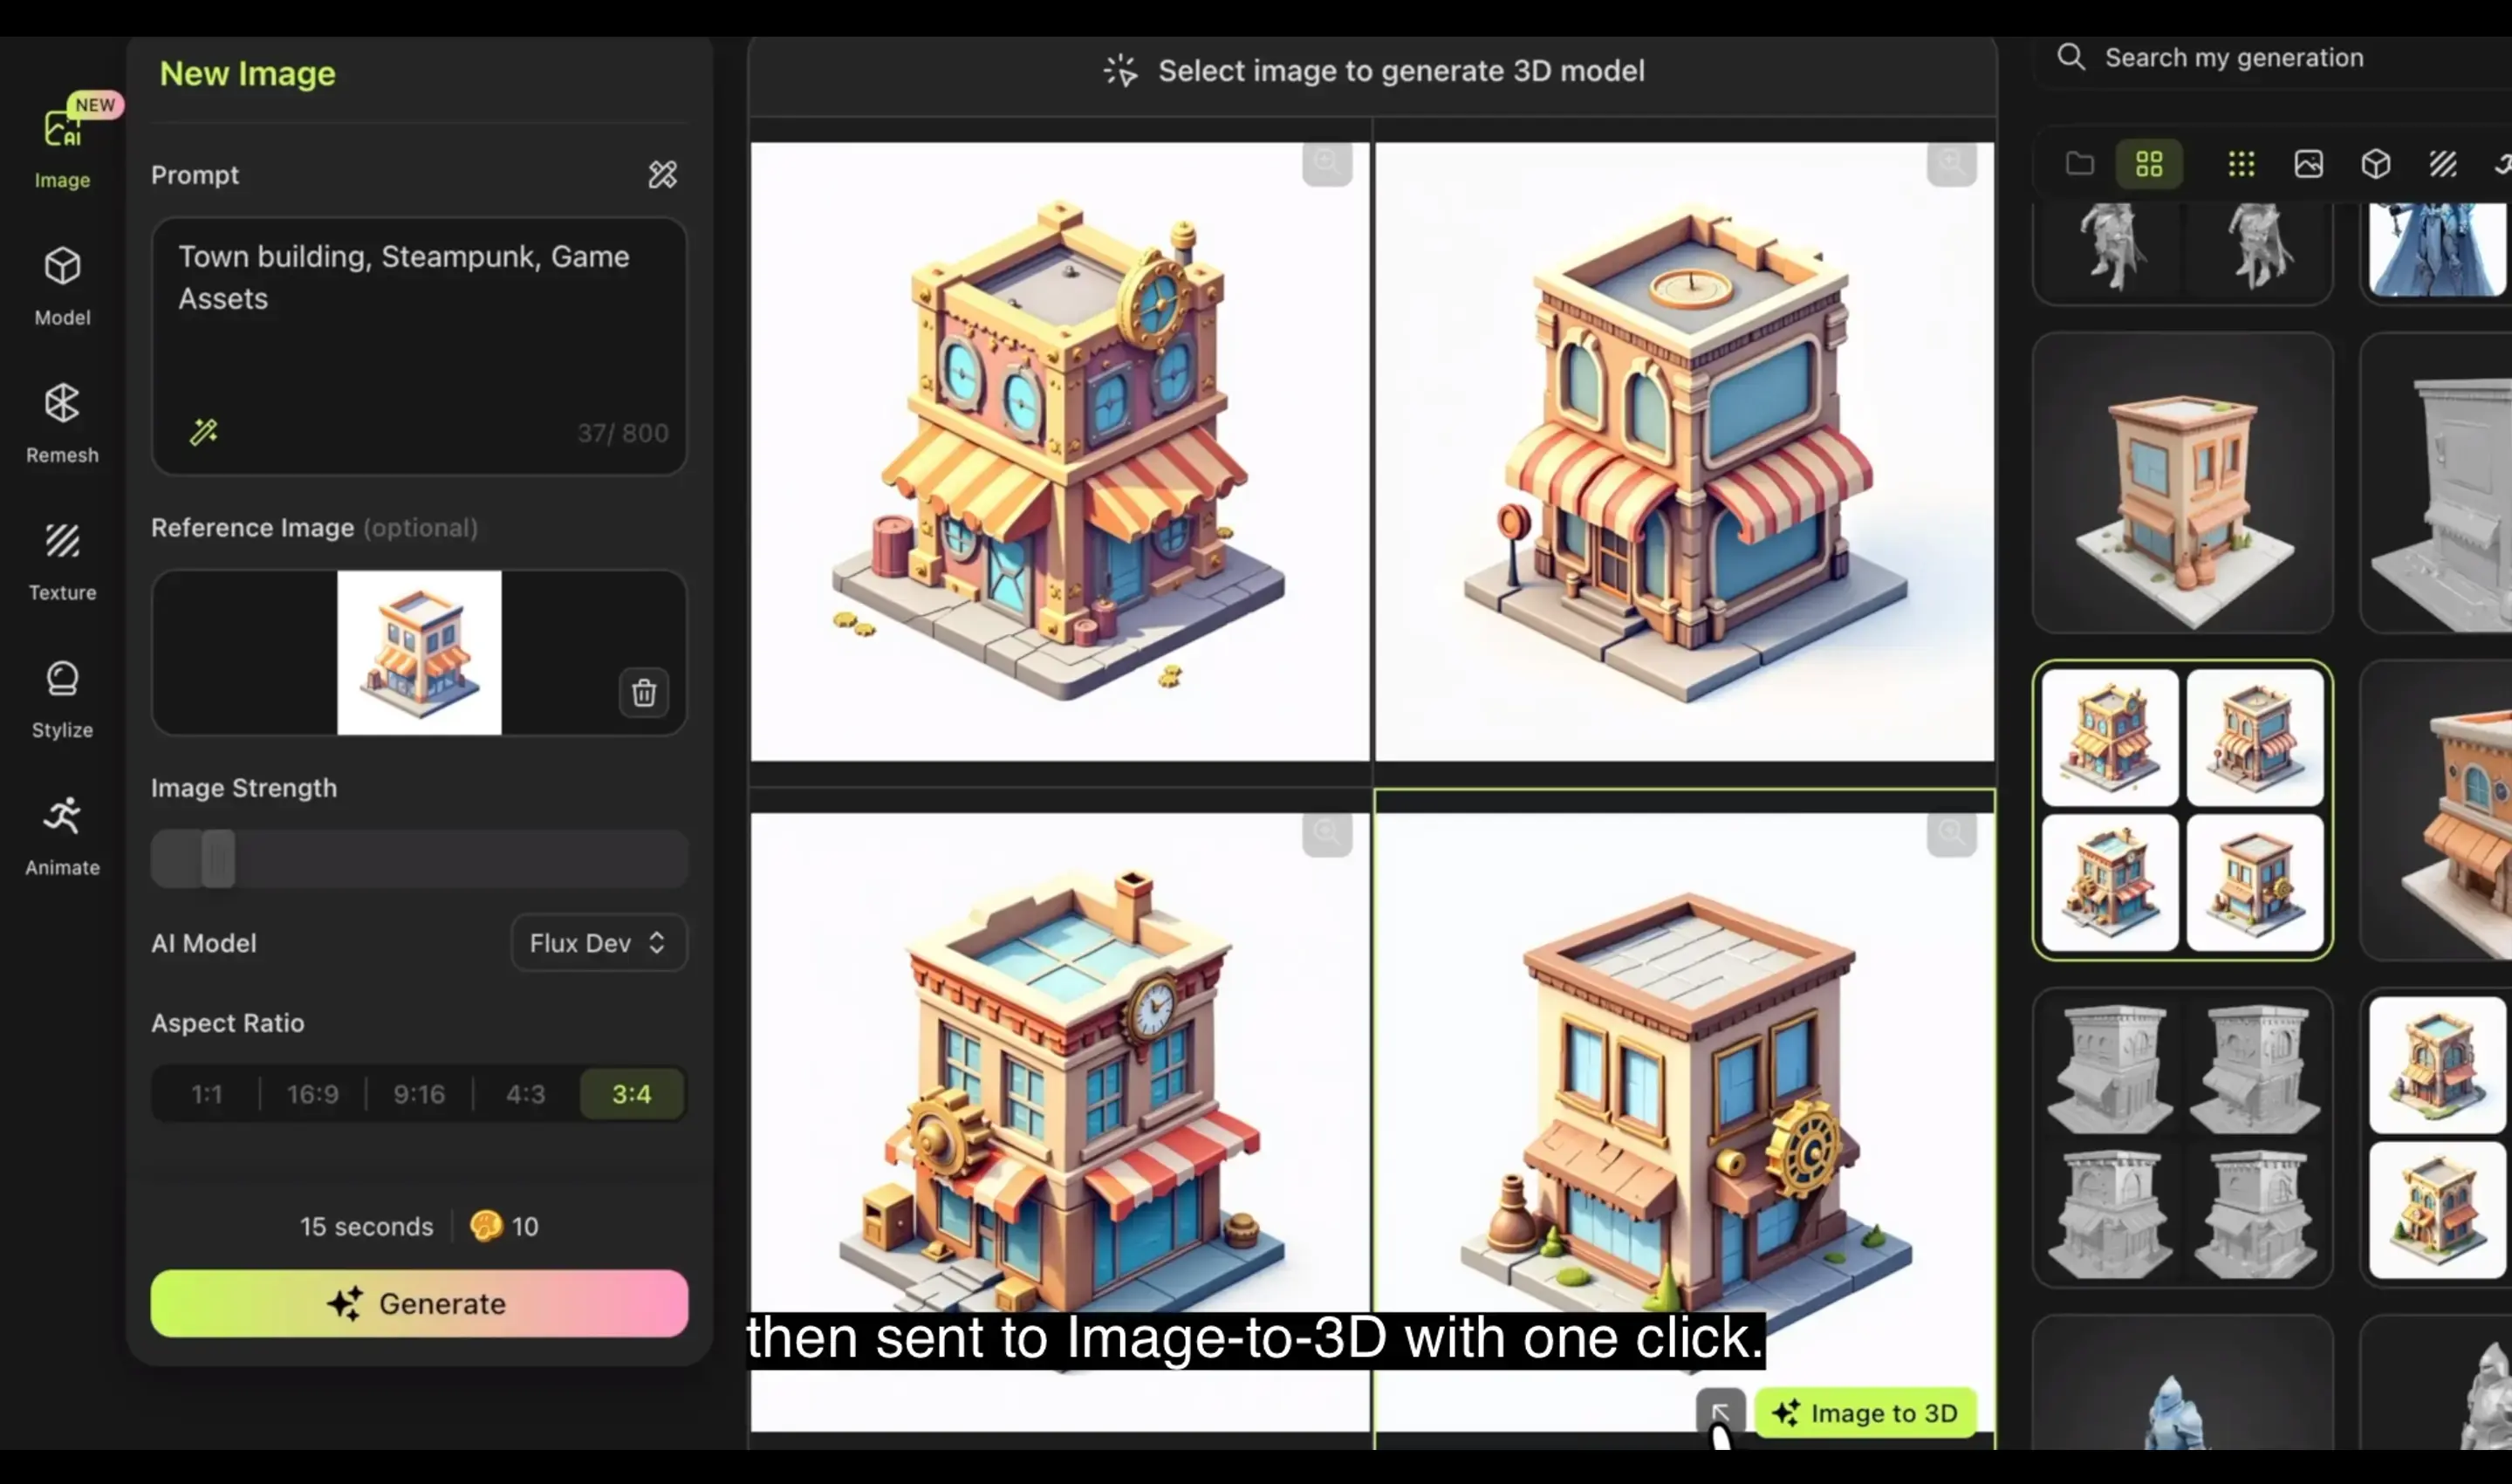Open the Animate tool
Image resolution: width=2512 pixels, height=1484 pixels.
(x=62, y=835)
